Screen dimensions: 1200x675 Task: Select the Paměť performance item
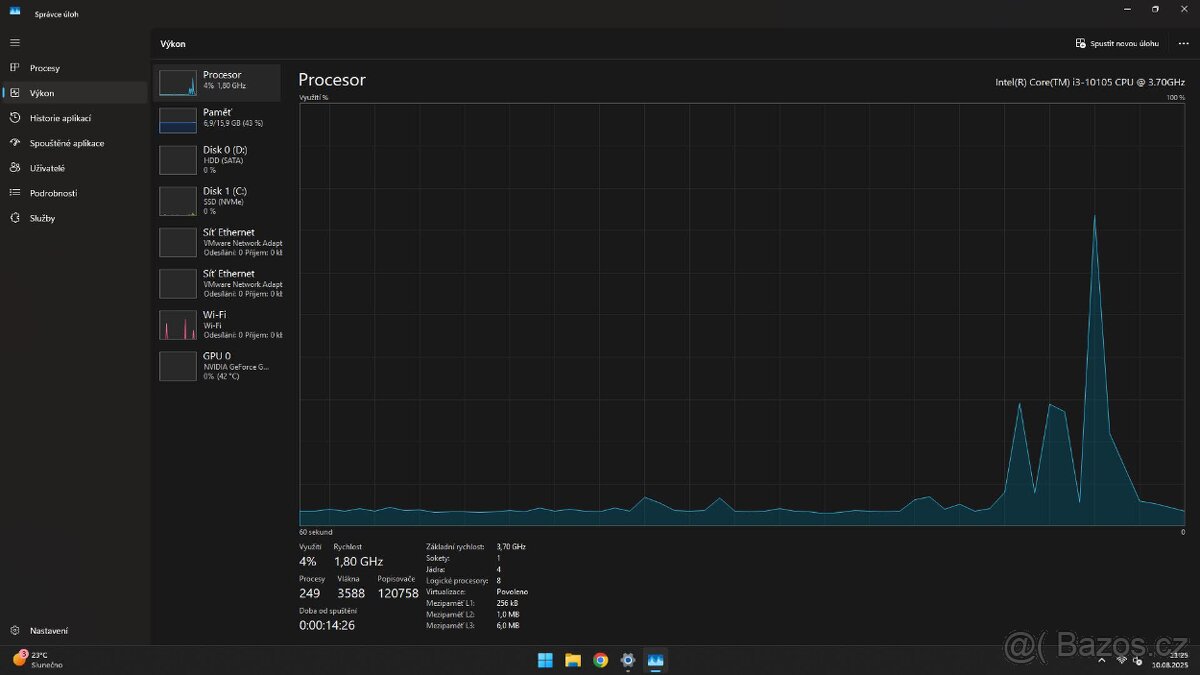point(218,118)
